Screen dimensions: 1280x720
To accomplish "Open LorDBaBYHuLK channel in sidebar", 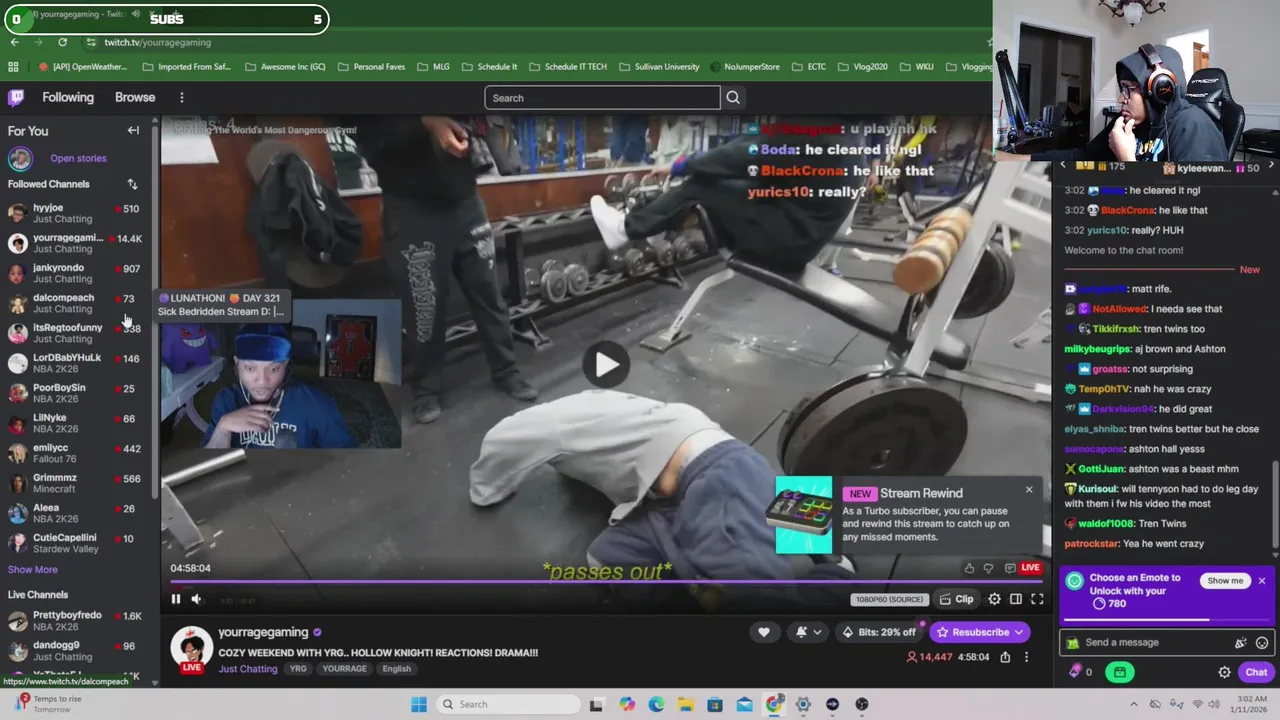I will pos(75,363).
